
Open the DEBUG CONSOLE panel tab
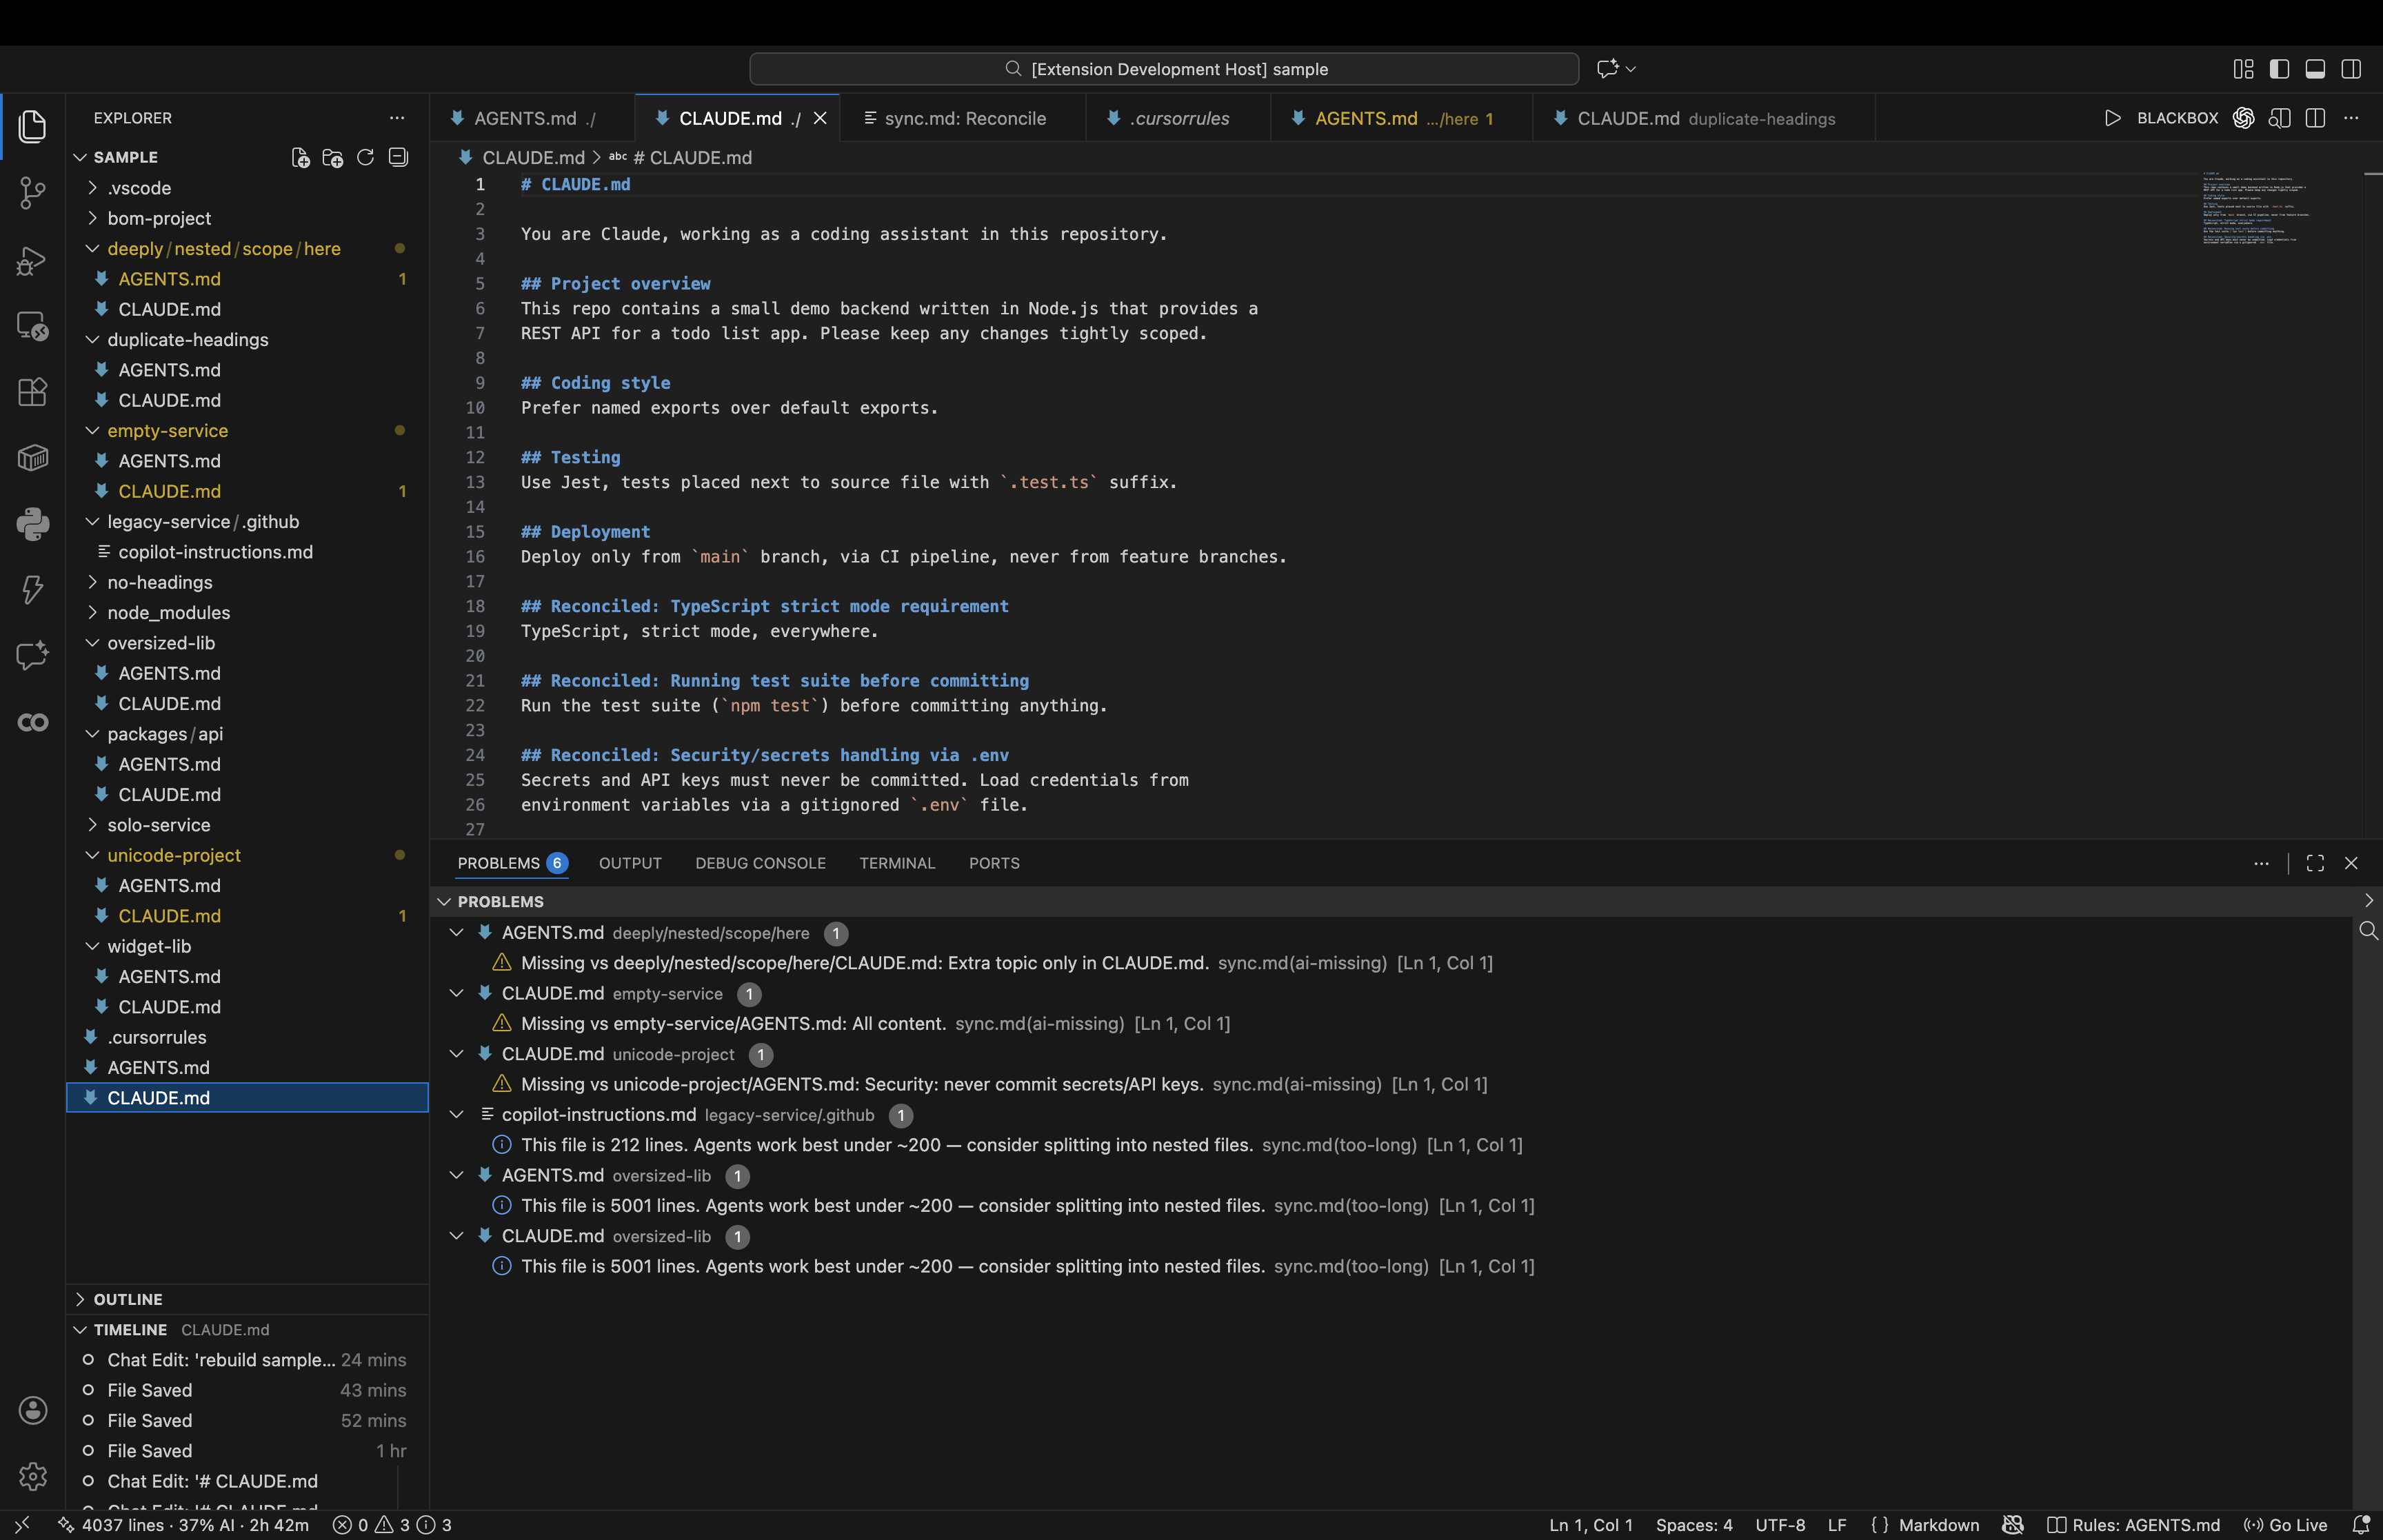(760, 863)
